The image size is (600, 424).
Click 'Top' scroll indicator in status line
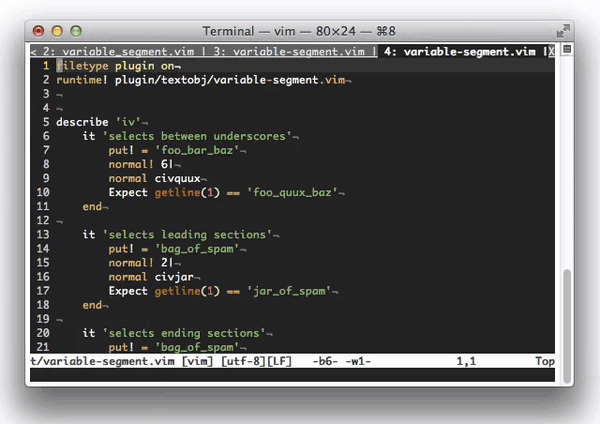point(545,361)
